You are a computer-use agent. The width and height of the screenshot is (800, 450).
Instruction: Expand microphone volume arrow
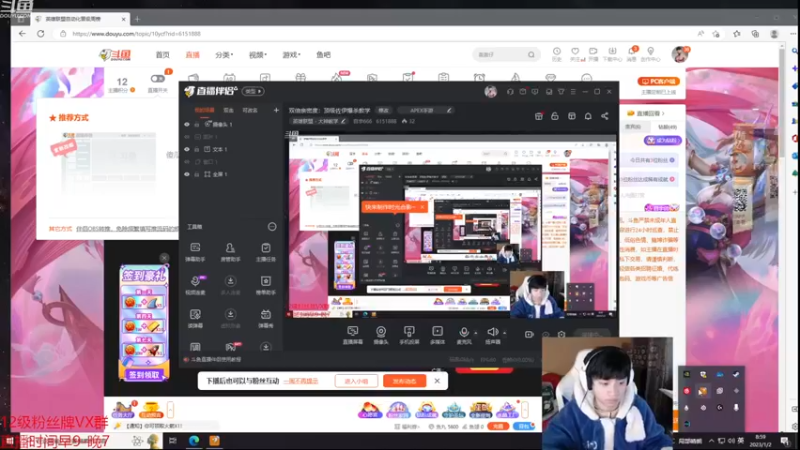click(476, 333)
